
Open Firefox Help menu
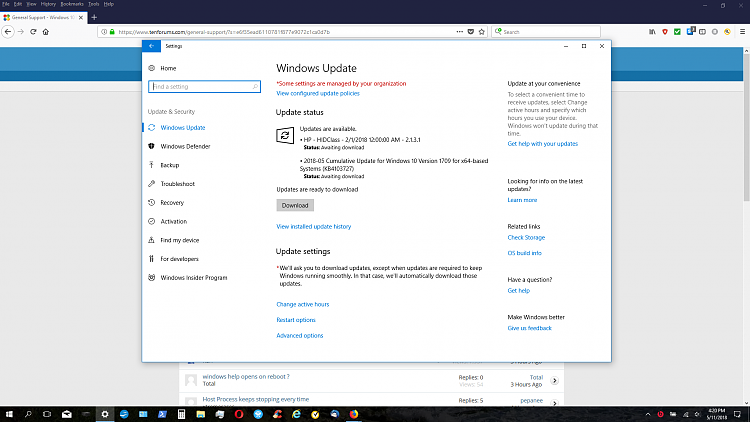[109, 4]
